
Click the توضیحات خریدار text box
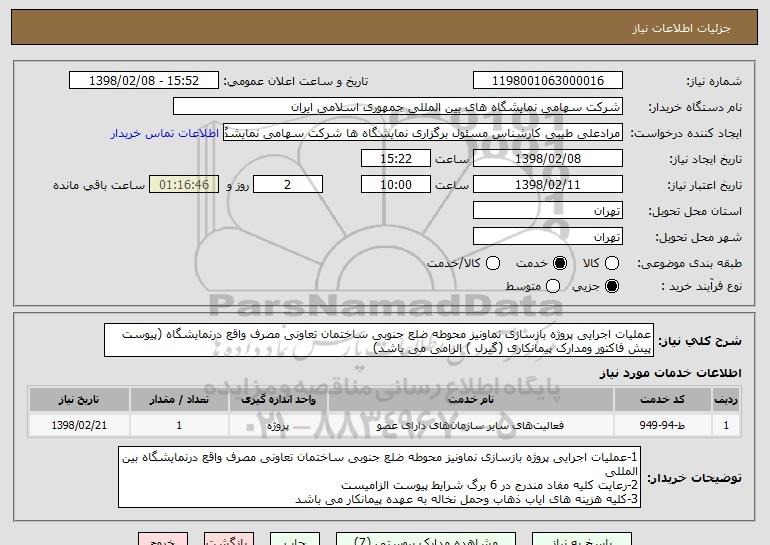click(379, 477)
